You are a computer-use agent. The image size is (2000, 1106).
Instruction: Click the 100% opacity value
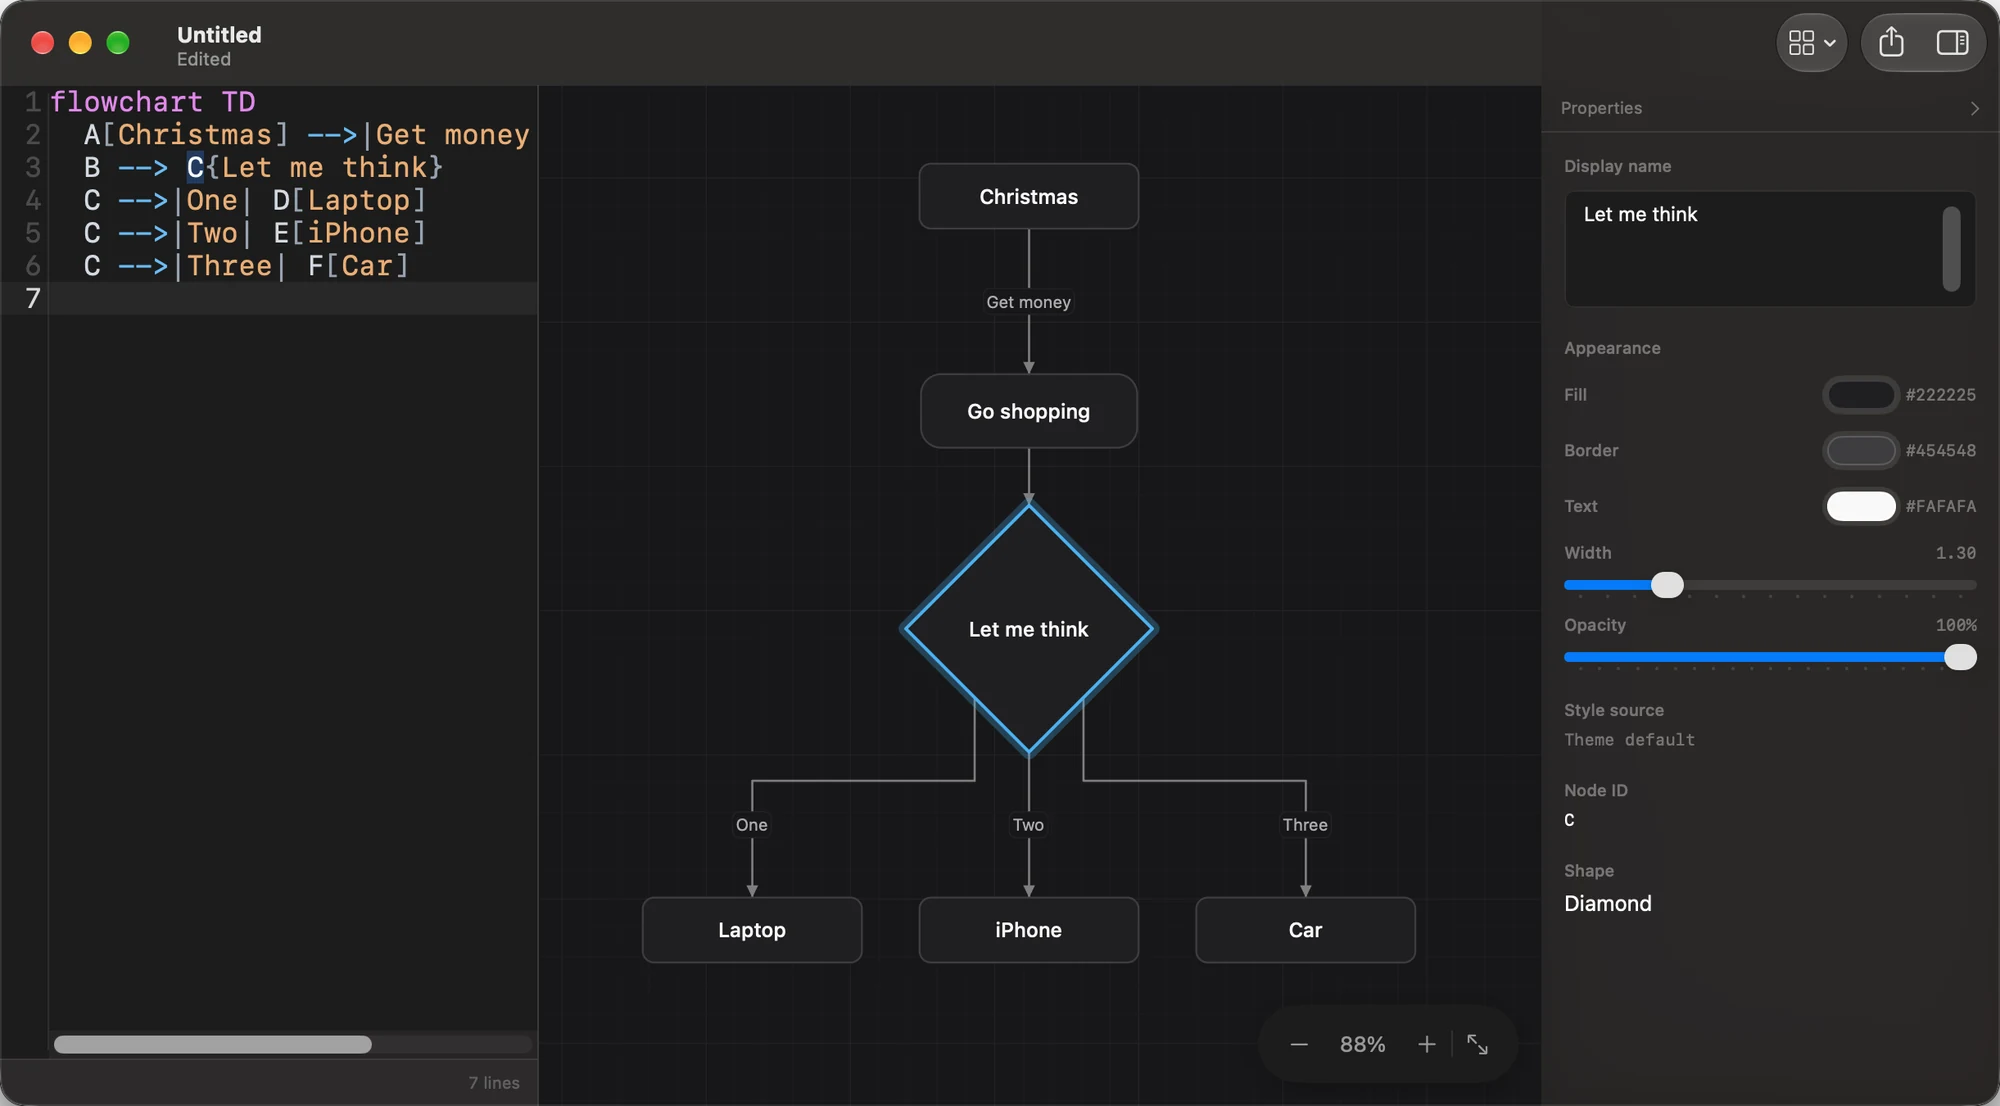1956,625
